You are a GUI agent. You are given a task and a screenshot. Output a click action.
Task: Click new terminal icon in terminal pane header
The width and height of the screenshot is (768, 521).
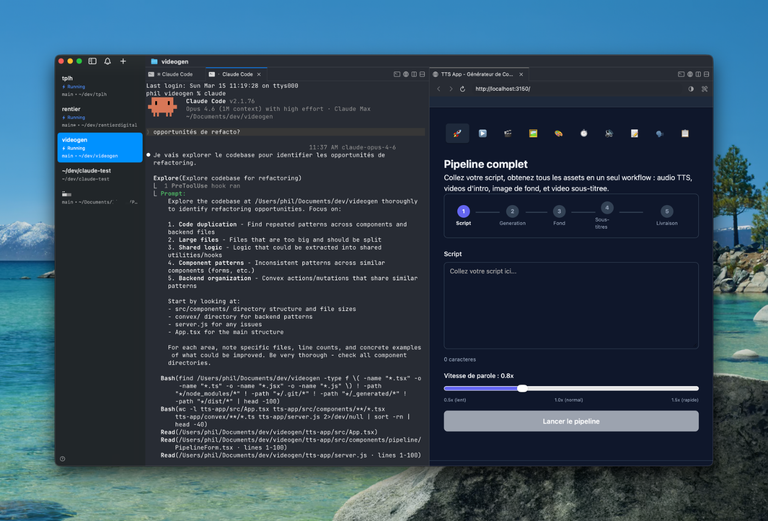pos(397,74)
